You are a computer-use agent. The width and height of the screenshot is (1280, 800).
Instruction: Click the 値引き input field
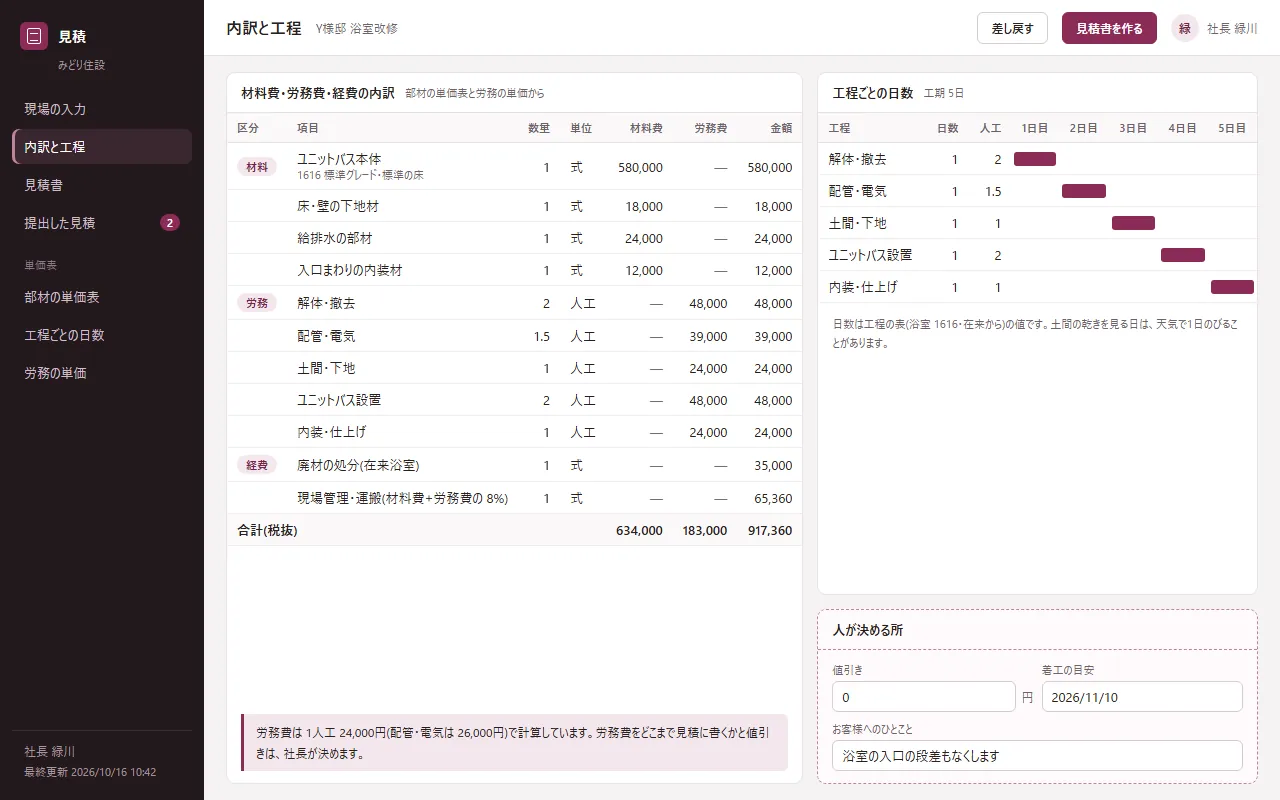[923, 697]
